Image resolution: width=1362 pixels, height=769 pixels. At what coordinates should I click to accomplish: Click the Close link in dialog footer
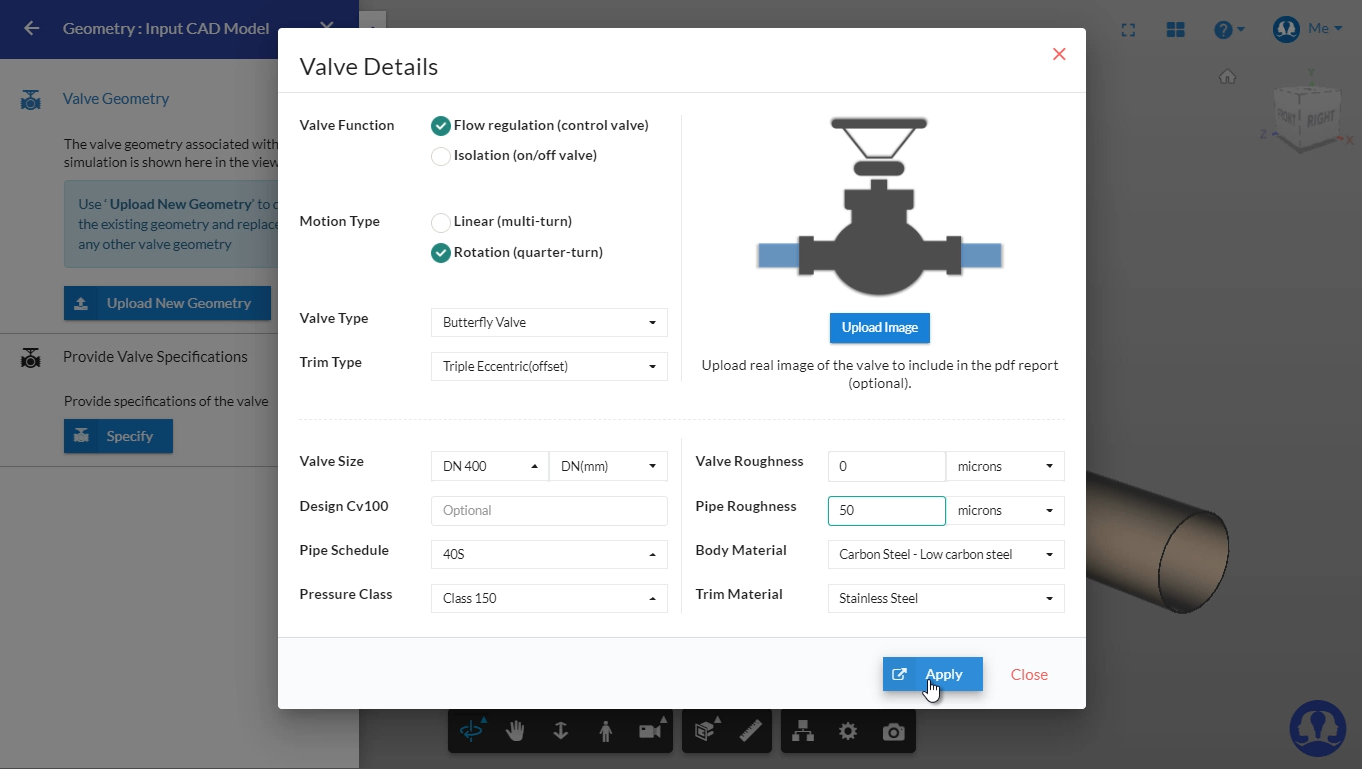1029,675
